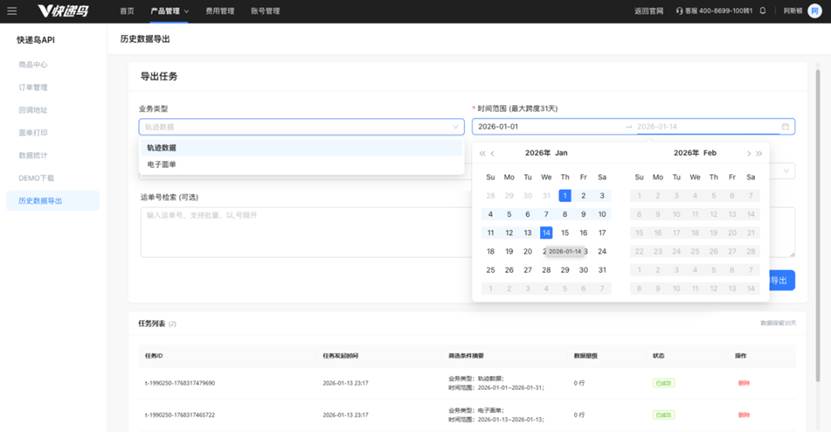Click the notification bell icon
Image resolution: width=831 pixels, height=432 pixels.
(x=763, y=11)
